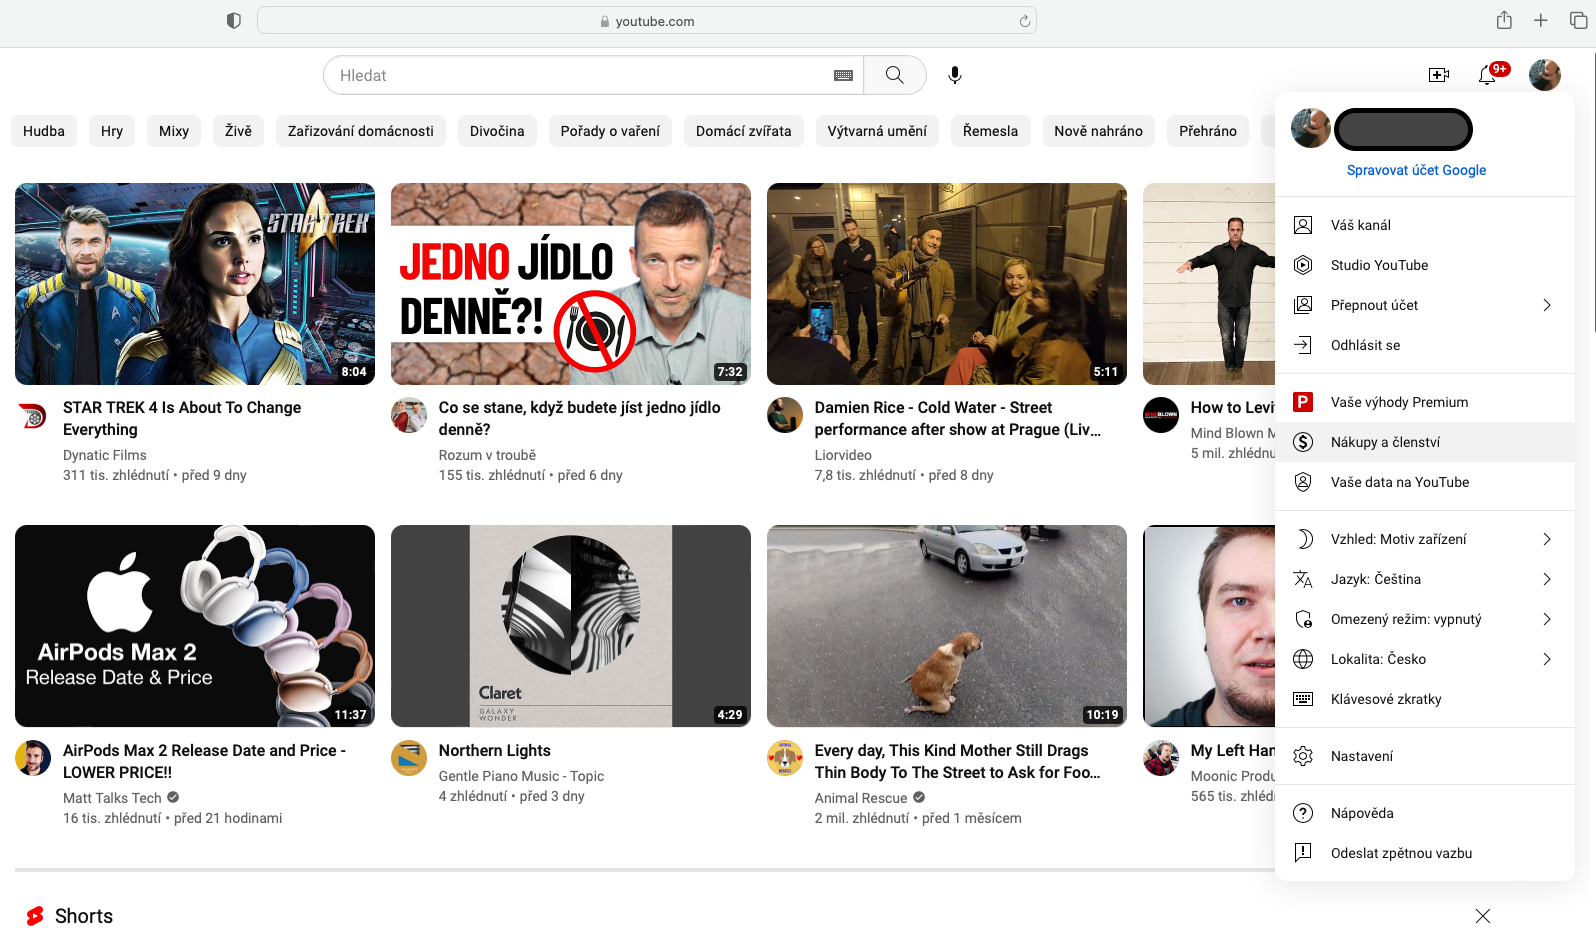
Task: Open Matt Talks Tech channel name
Action: pos(112,798)
